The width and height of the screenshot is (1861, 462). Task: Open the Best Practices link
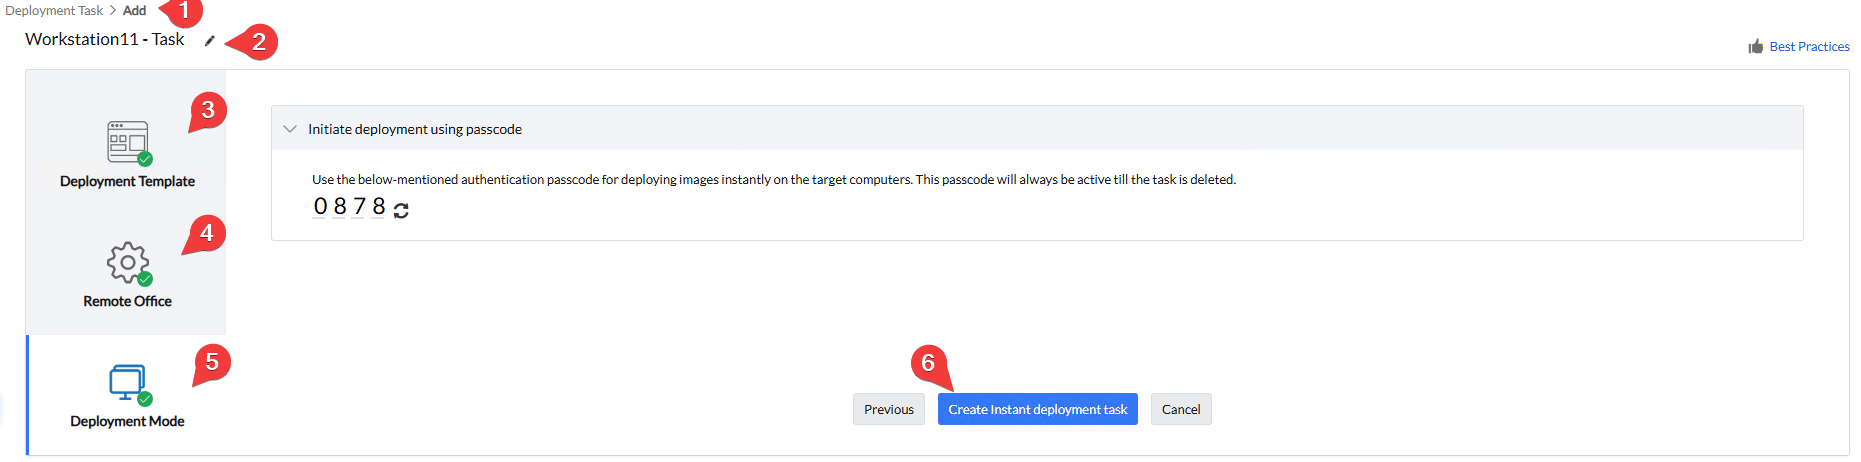pyautogui.click(x=1809, y=47)
